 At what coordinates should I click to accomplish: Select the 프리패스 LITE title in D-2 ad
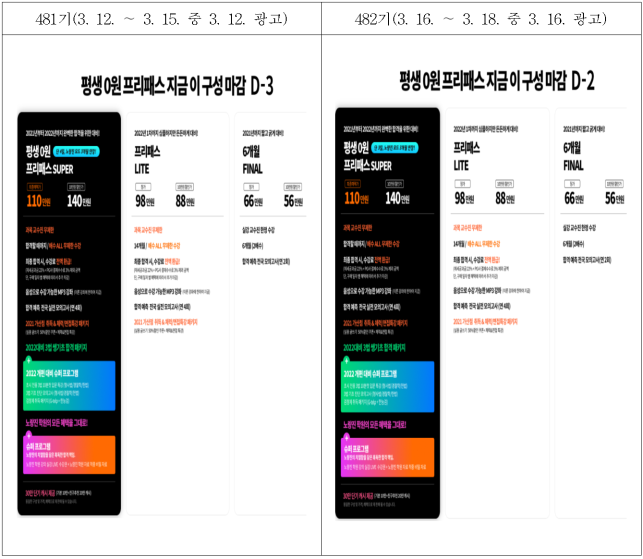point(466,156)
